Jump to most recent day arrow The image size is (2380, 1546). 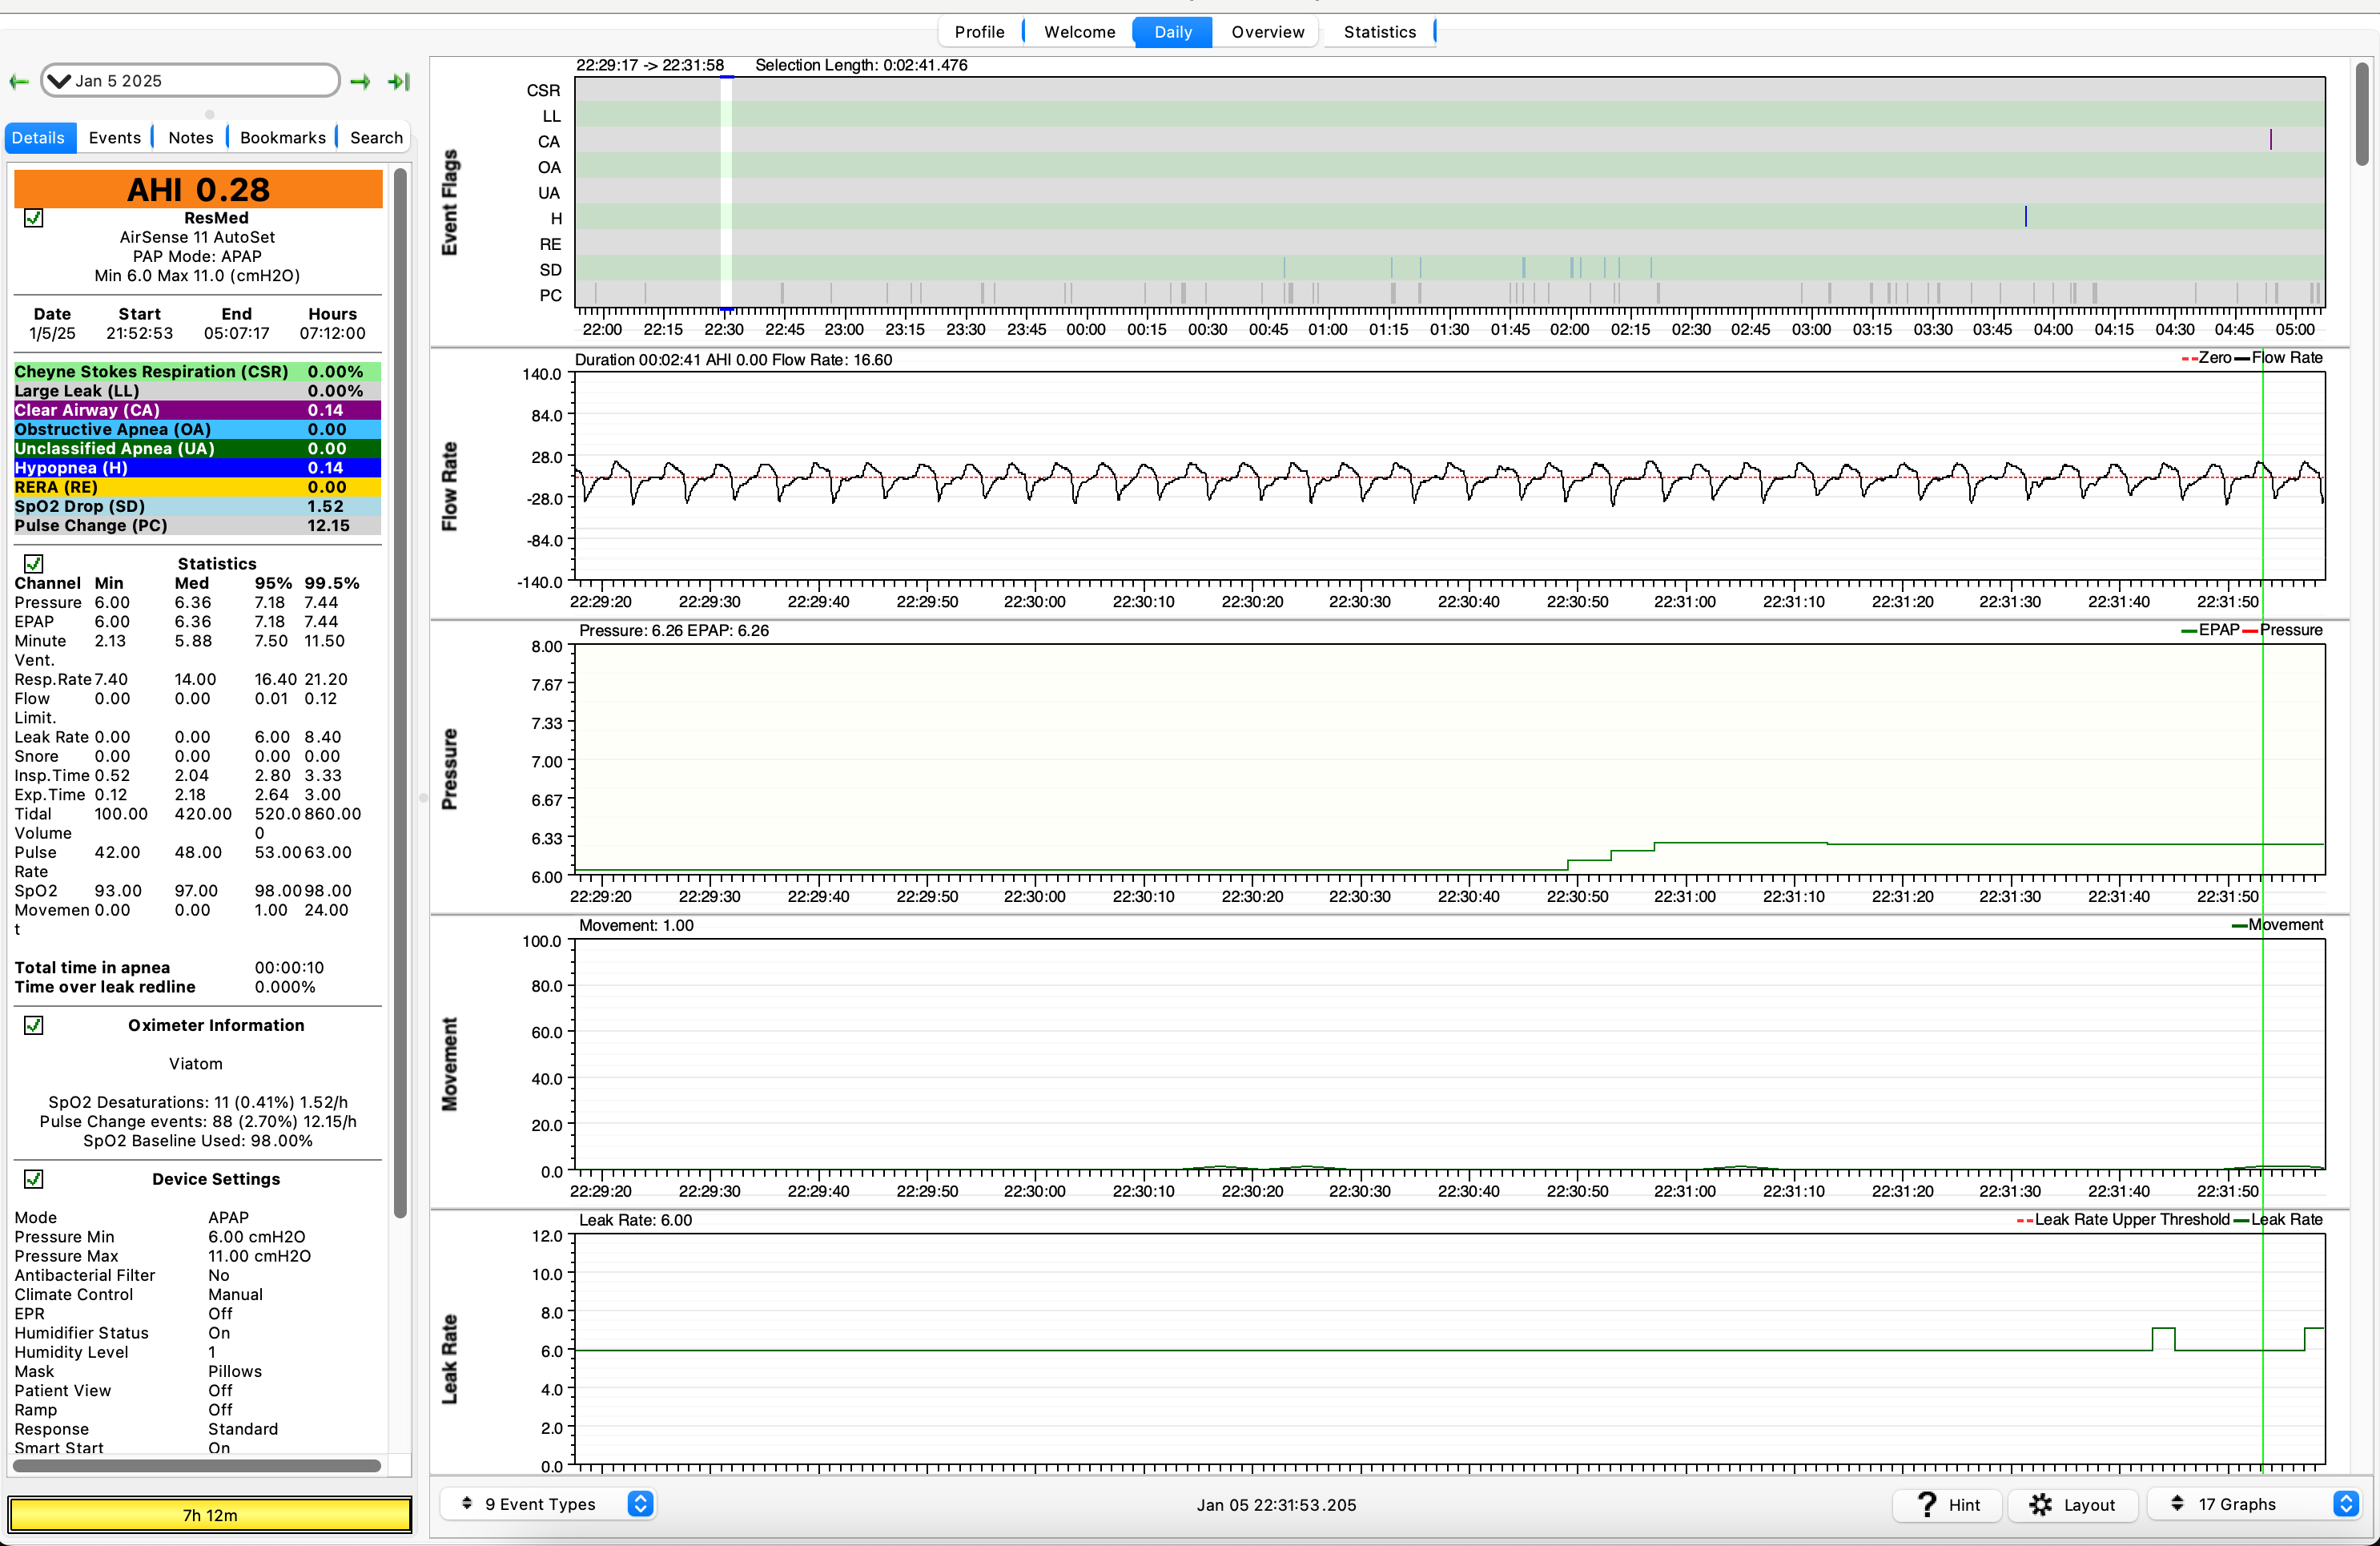399,81
